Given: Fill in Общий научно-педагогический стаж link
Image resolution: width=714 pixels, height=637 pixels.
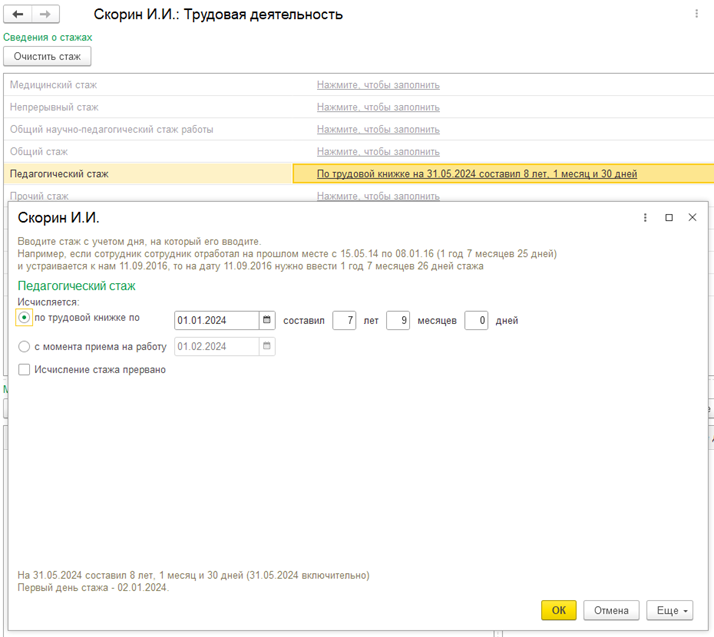Looking at the screenshot, I should pyautogui.click(x=378, y=129).
